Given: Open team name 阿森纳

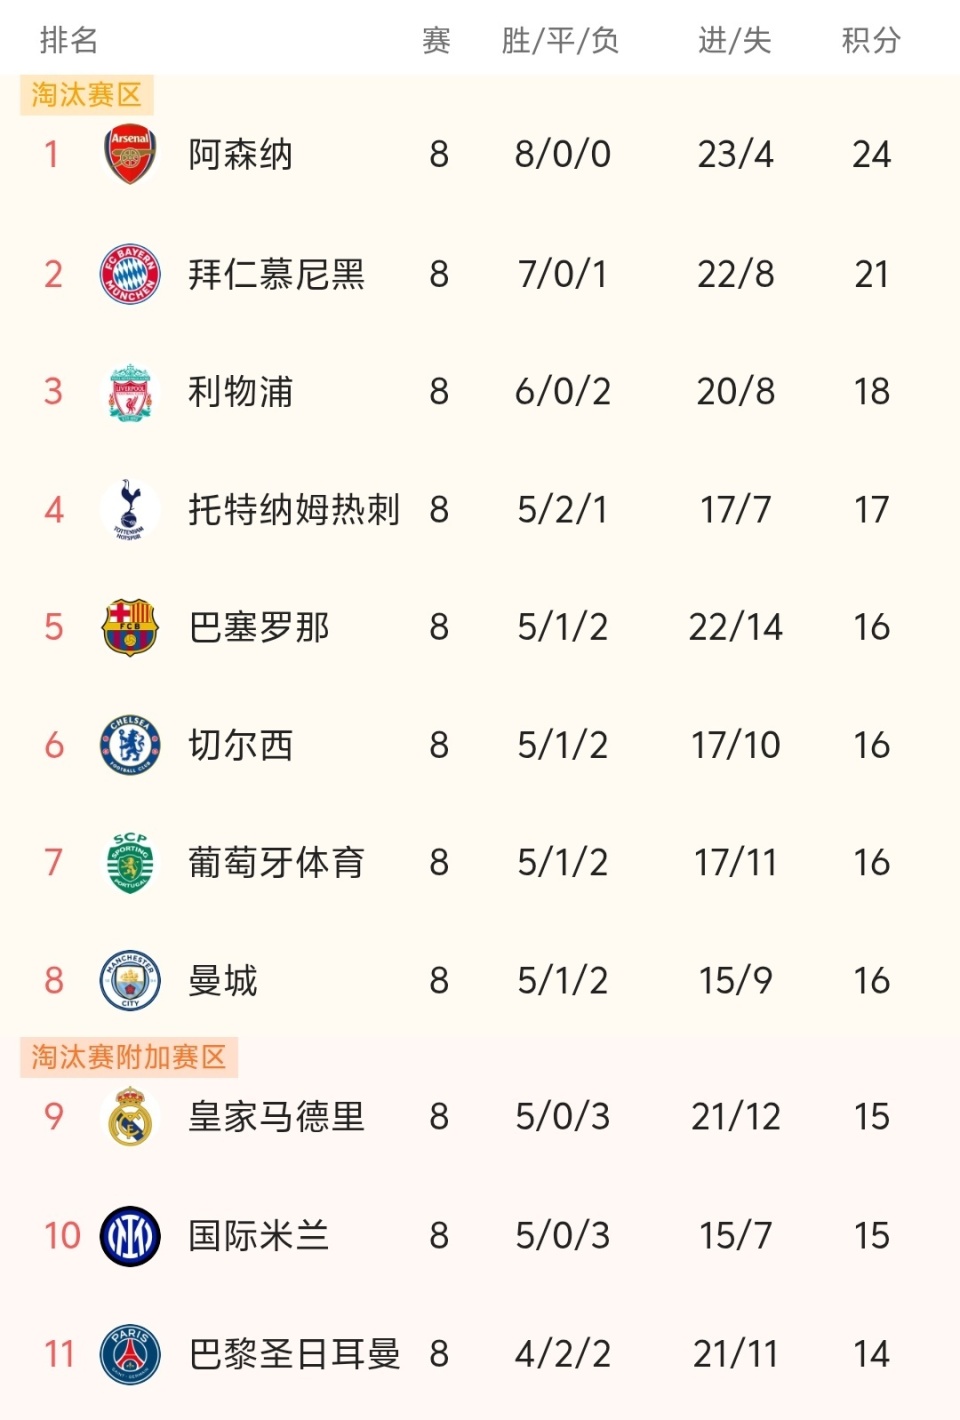Looking at the screenshot, I should [240, 155].
